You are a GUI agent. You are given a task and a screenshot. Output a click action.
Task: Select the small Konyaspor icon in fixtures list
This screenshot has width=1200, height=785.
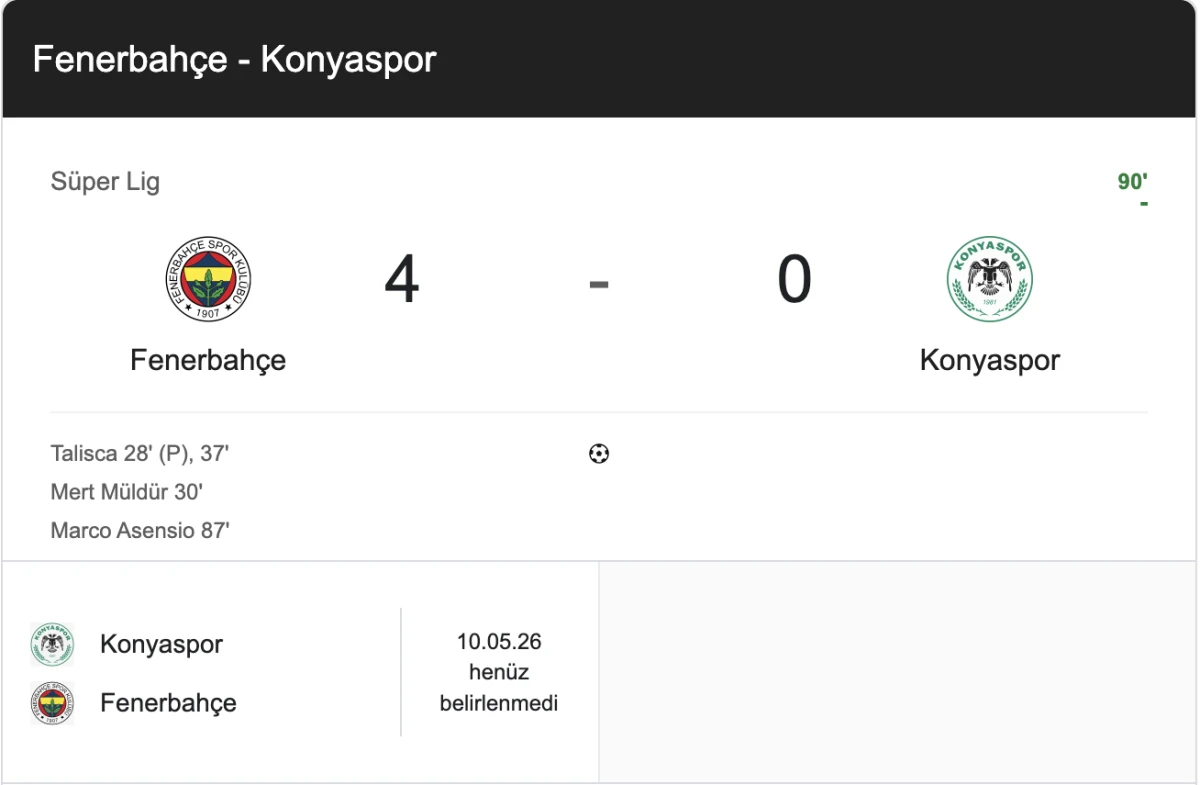[x=54, y=644]
